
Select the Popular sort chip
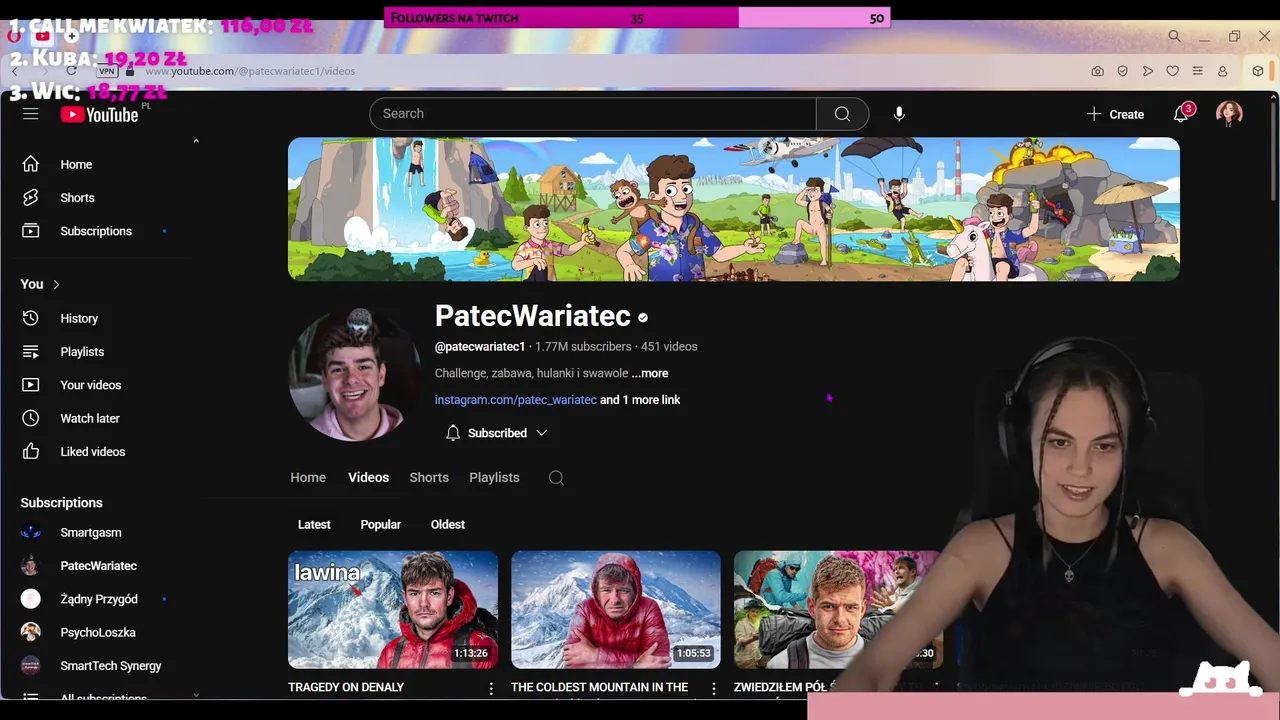click(381, 525)
